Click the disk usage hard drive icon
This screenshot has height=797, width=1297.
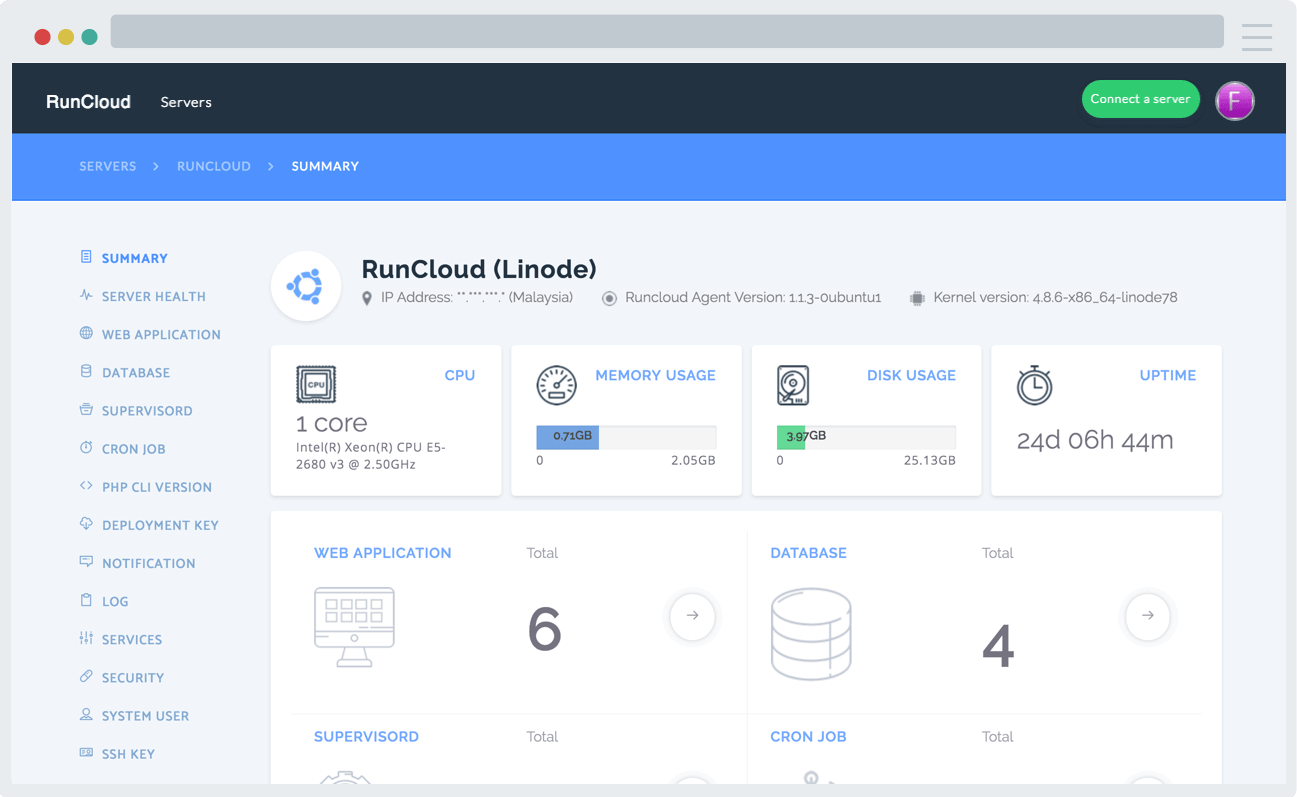point(793,385)
